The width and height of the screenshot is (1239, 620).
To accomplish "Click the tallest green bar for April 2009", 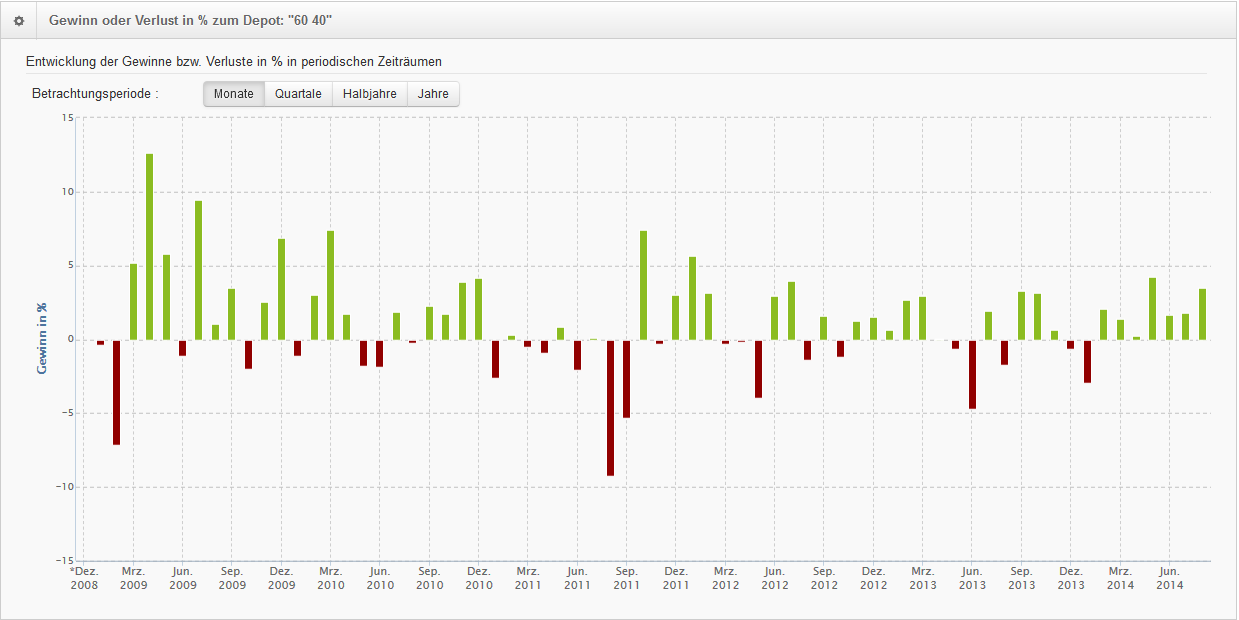I will tap(150, 247).
